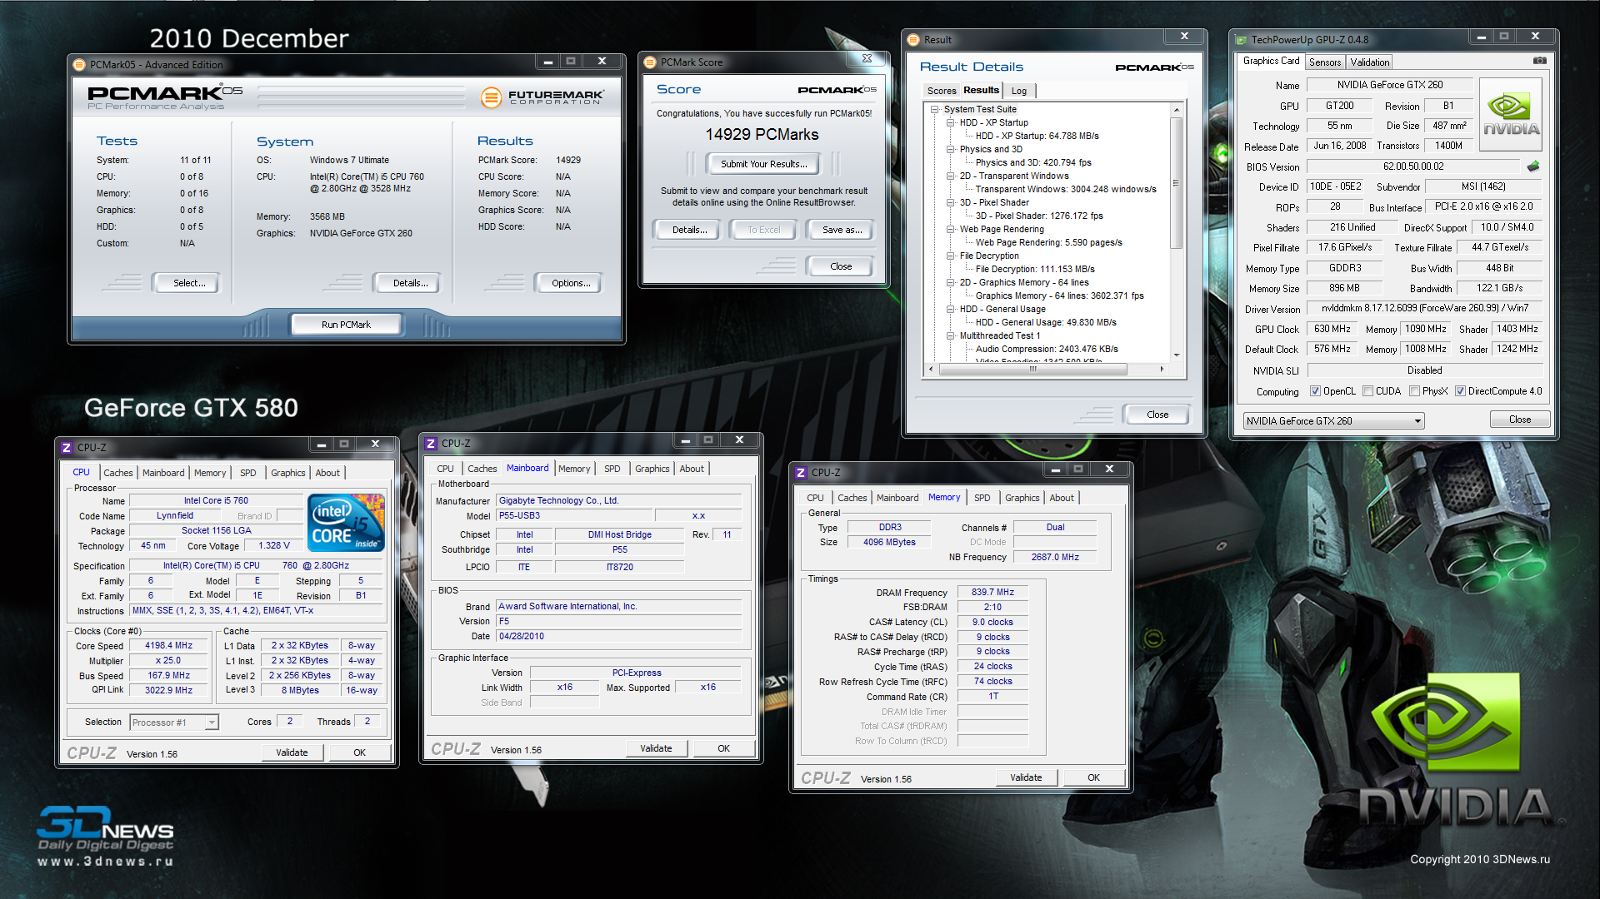Click the P55-USB3 motherboard model value

[575, 516]
